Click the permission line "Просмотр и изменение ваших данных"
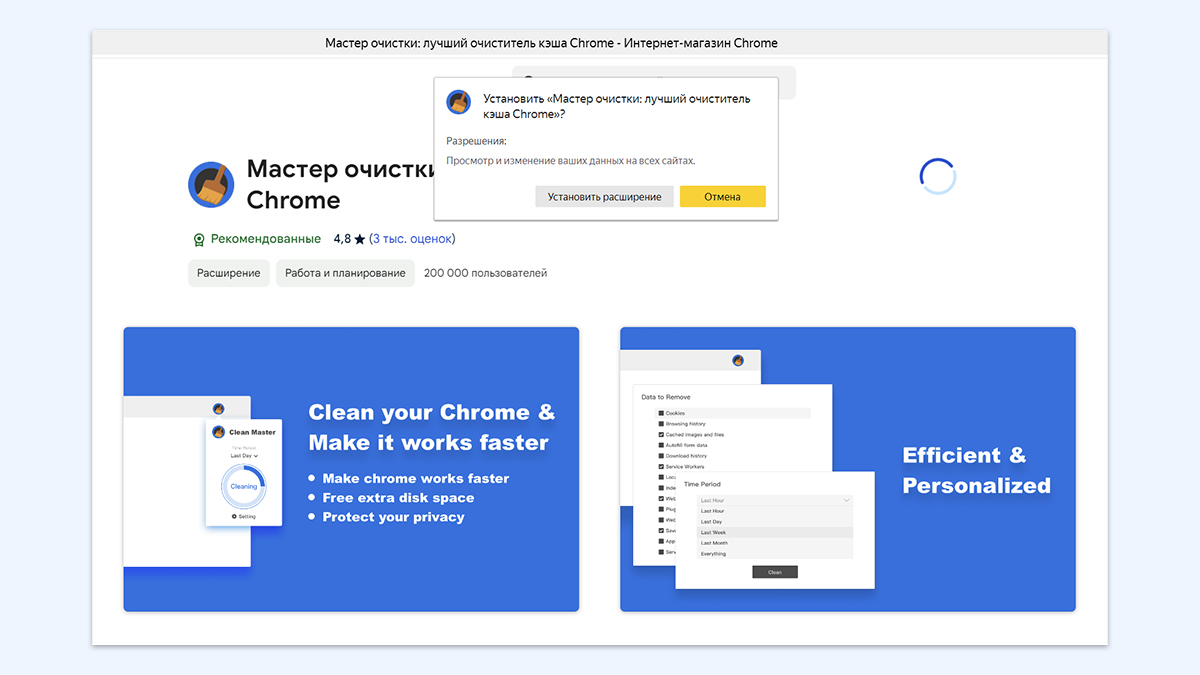The image size is (1200, 675). (x=570, y=160)
